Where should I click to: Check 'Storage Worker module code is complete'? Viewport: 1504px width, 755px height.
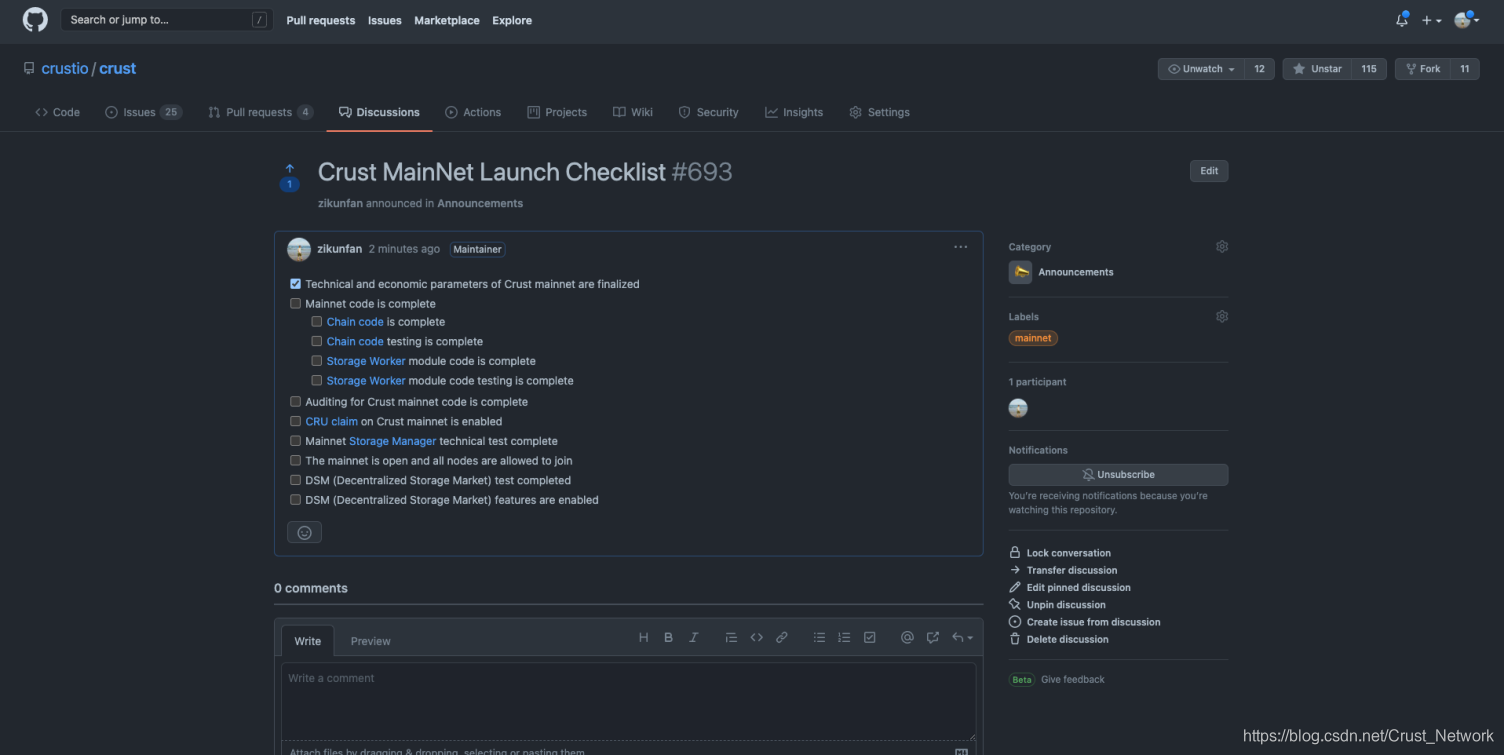coord(317,361)
